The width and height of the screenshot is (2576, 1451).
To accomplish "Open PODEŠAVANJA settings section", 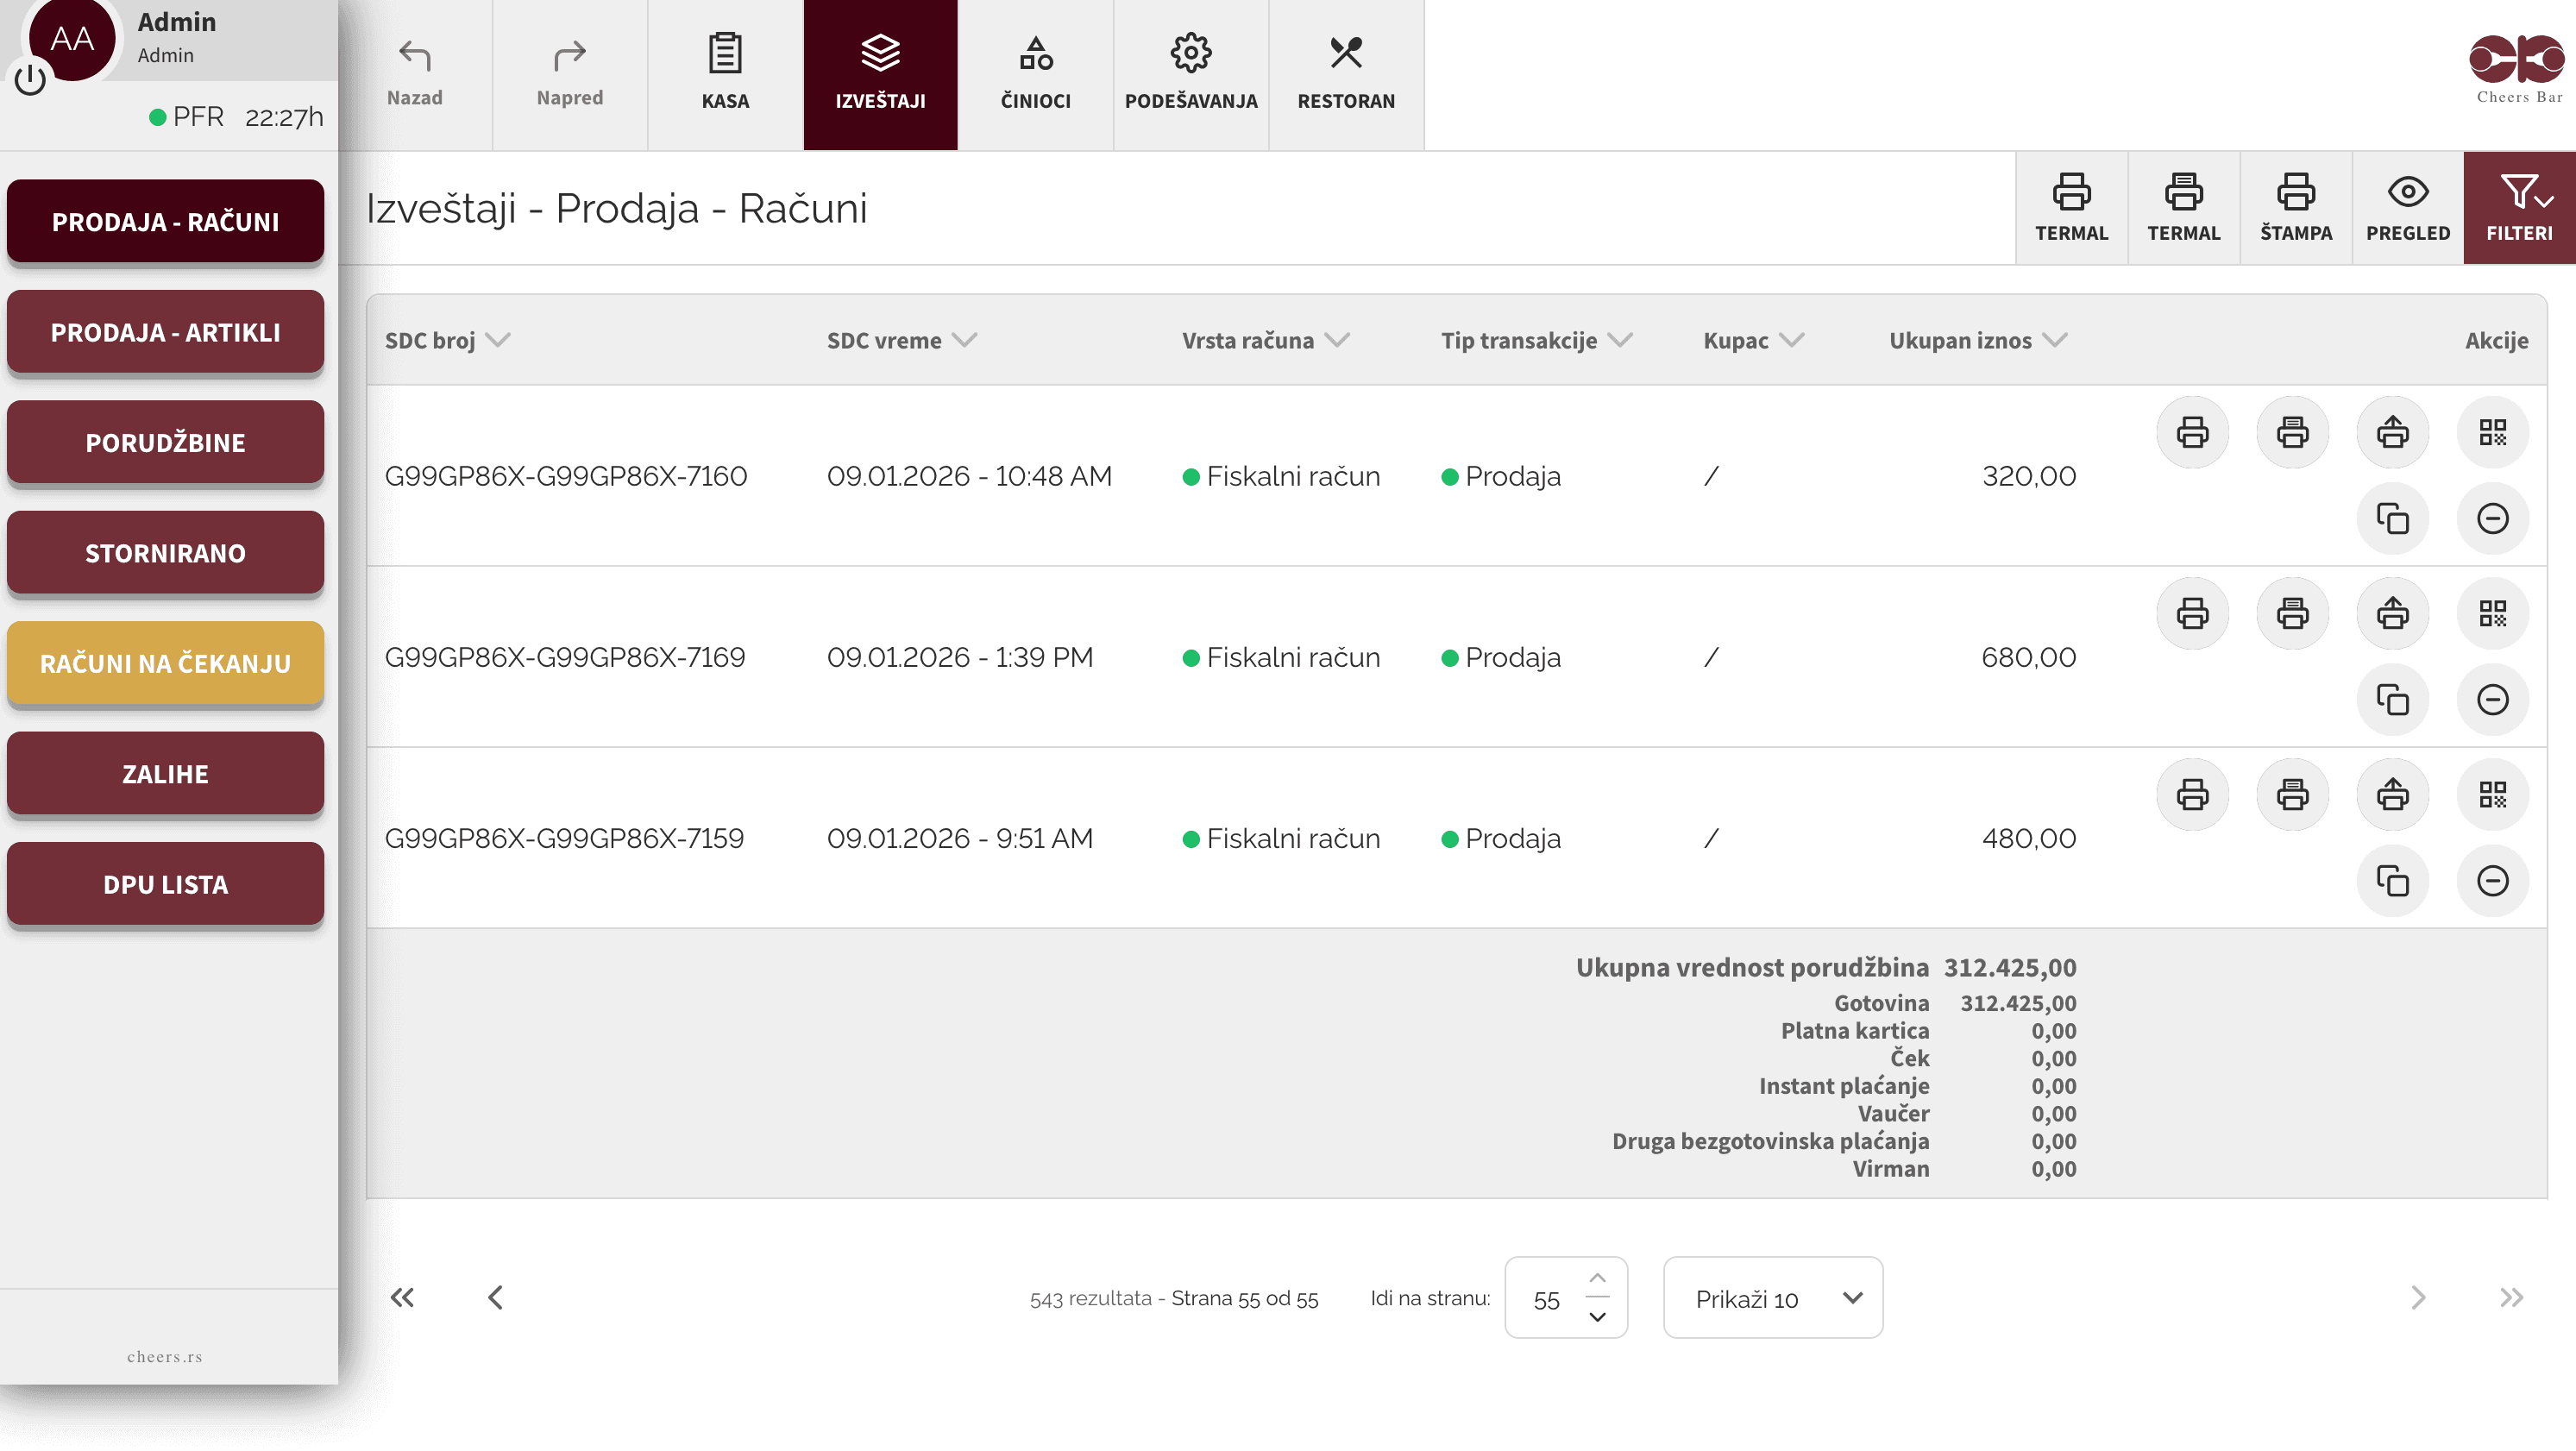I will (1190, 74).
